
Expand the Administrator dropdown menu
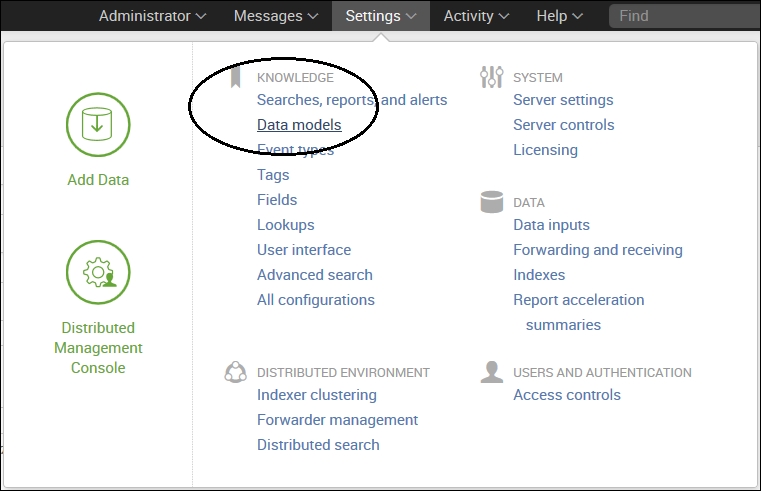[152, 16]
